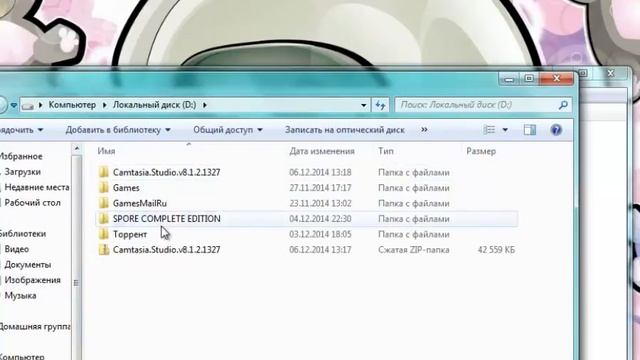Show more toolbar commands chevron
The image size is (640, 360).
[x=424, y=129]
